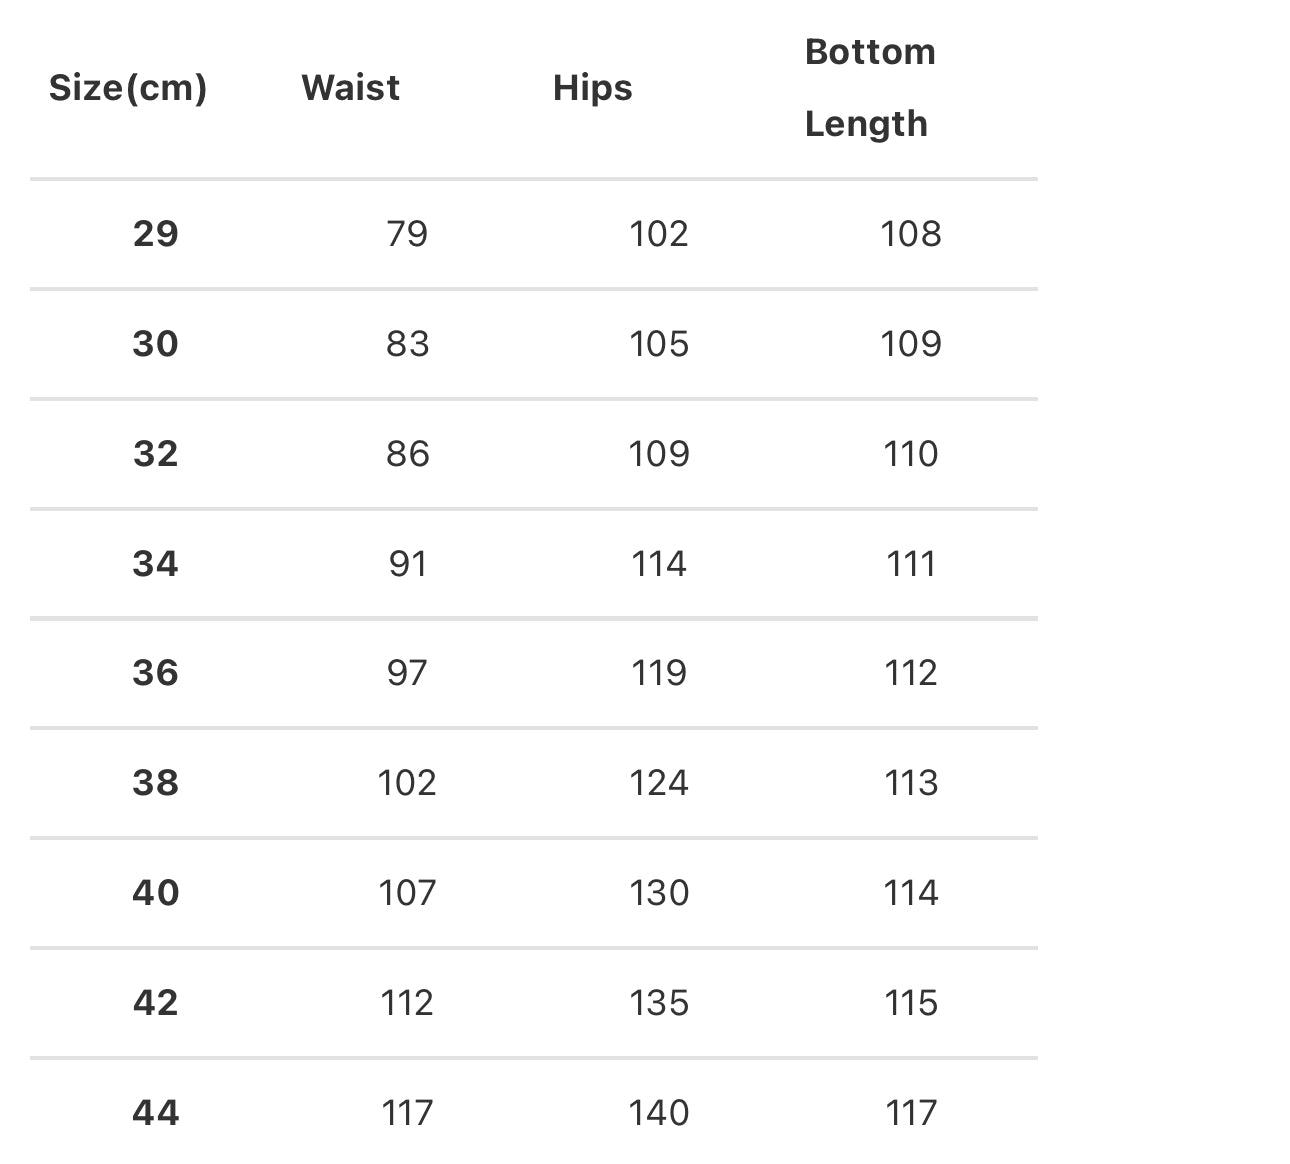This screenshot has height=1164, width=1290.
Task: Click size 36 row label
Action: tap(155, 673)
